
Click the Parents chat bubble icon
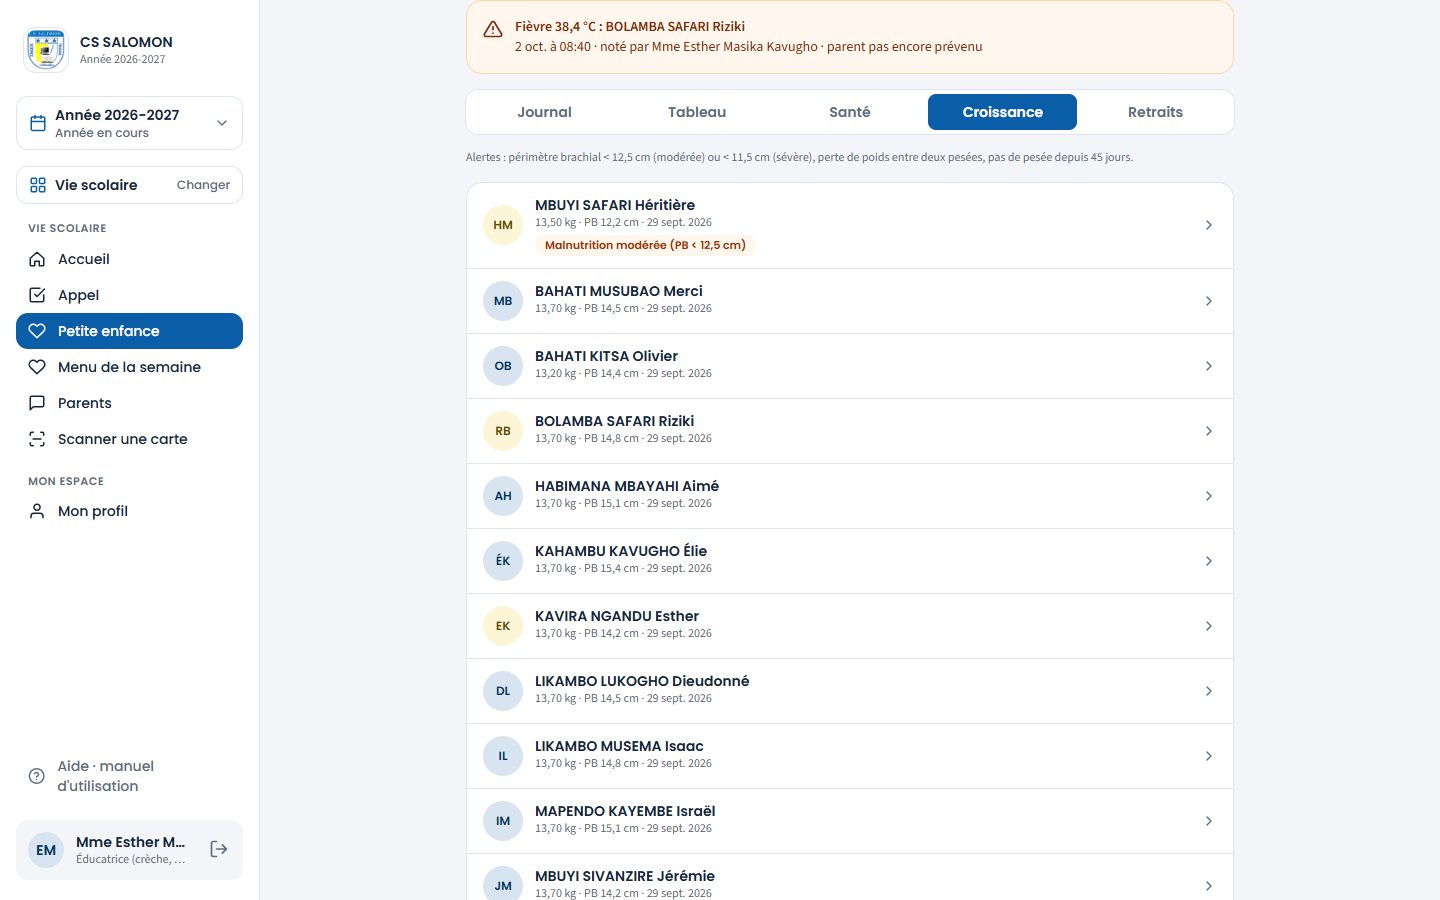pyautogui.click(x=37, y=403)
